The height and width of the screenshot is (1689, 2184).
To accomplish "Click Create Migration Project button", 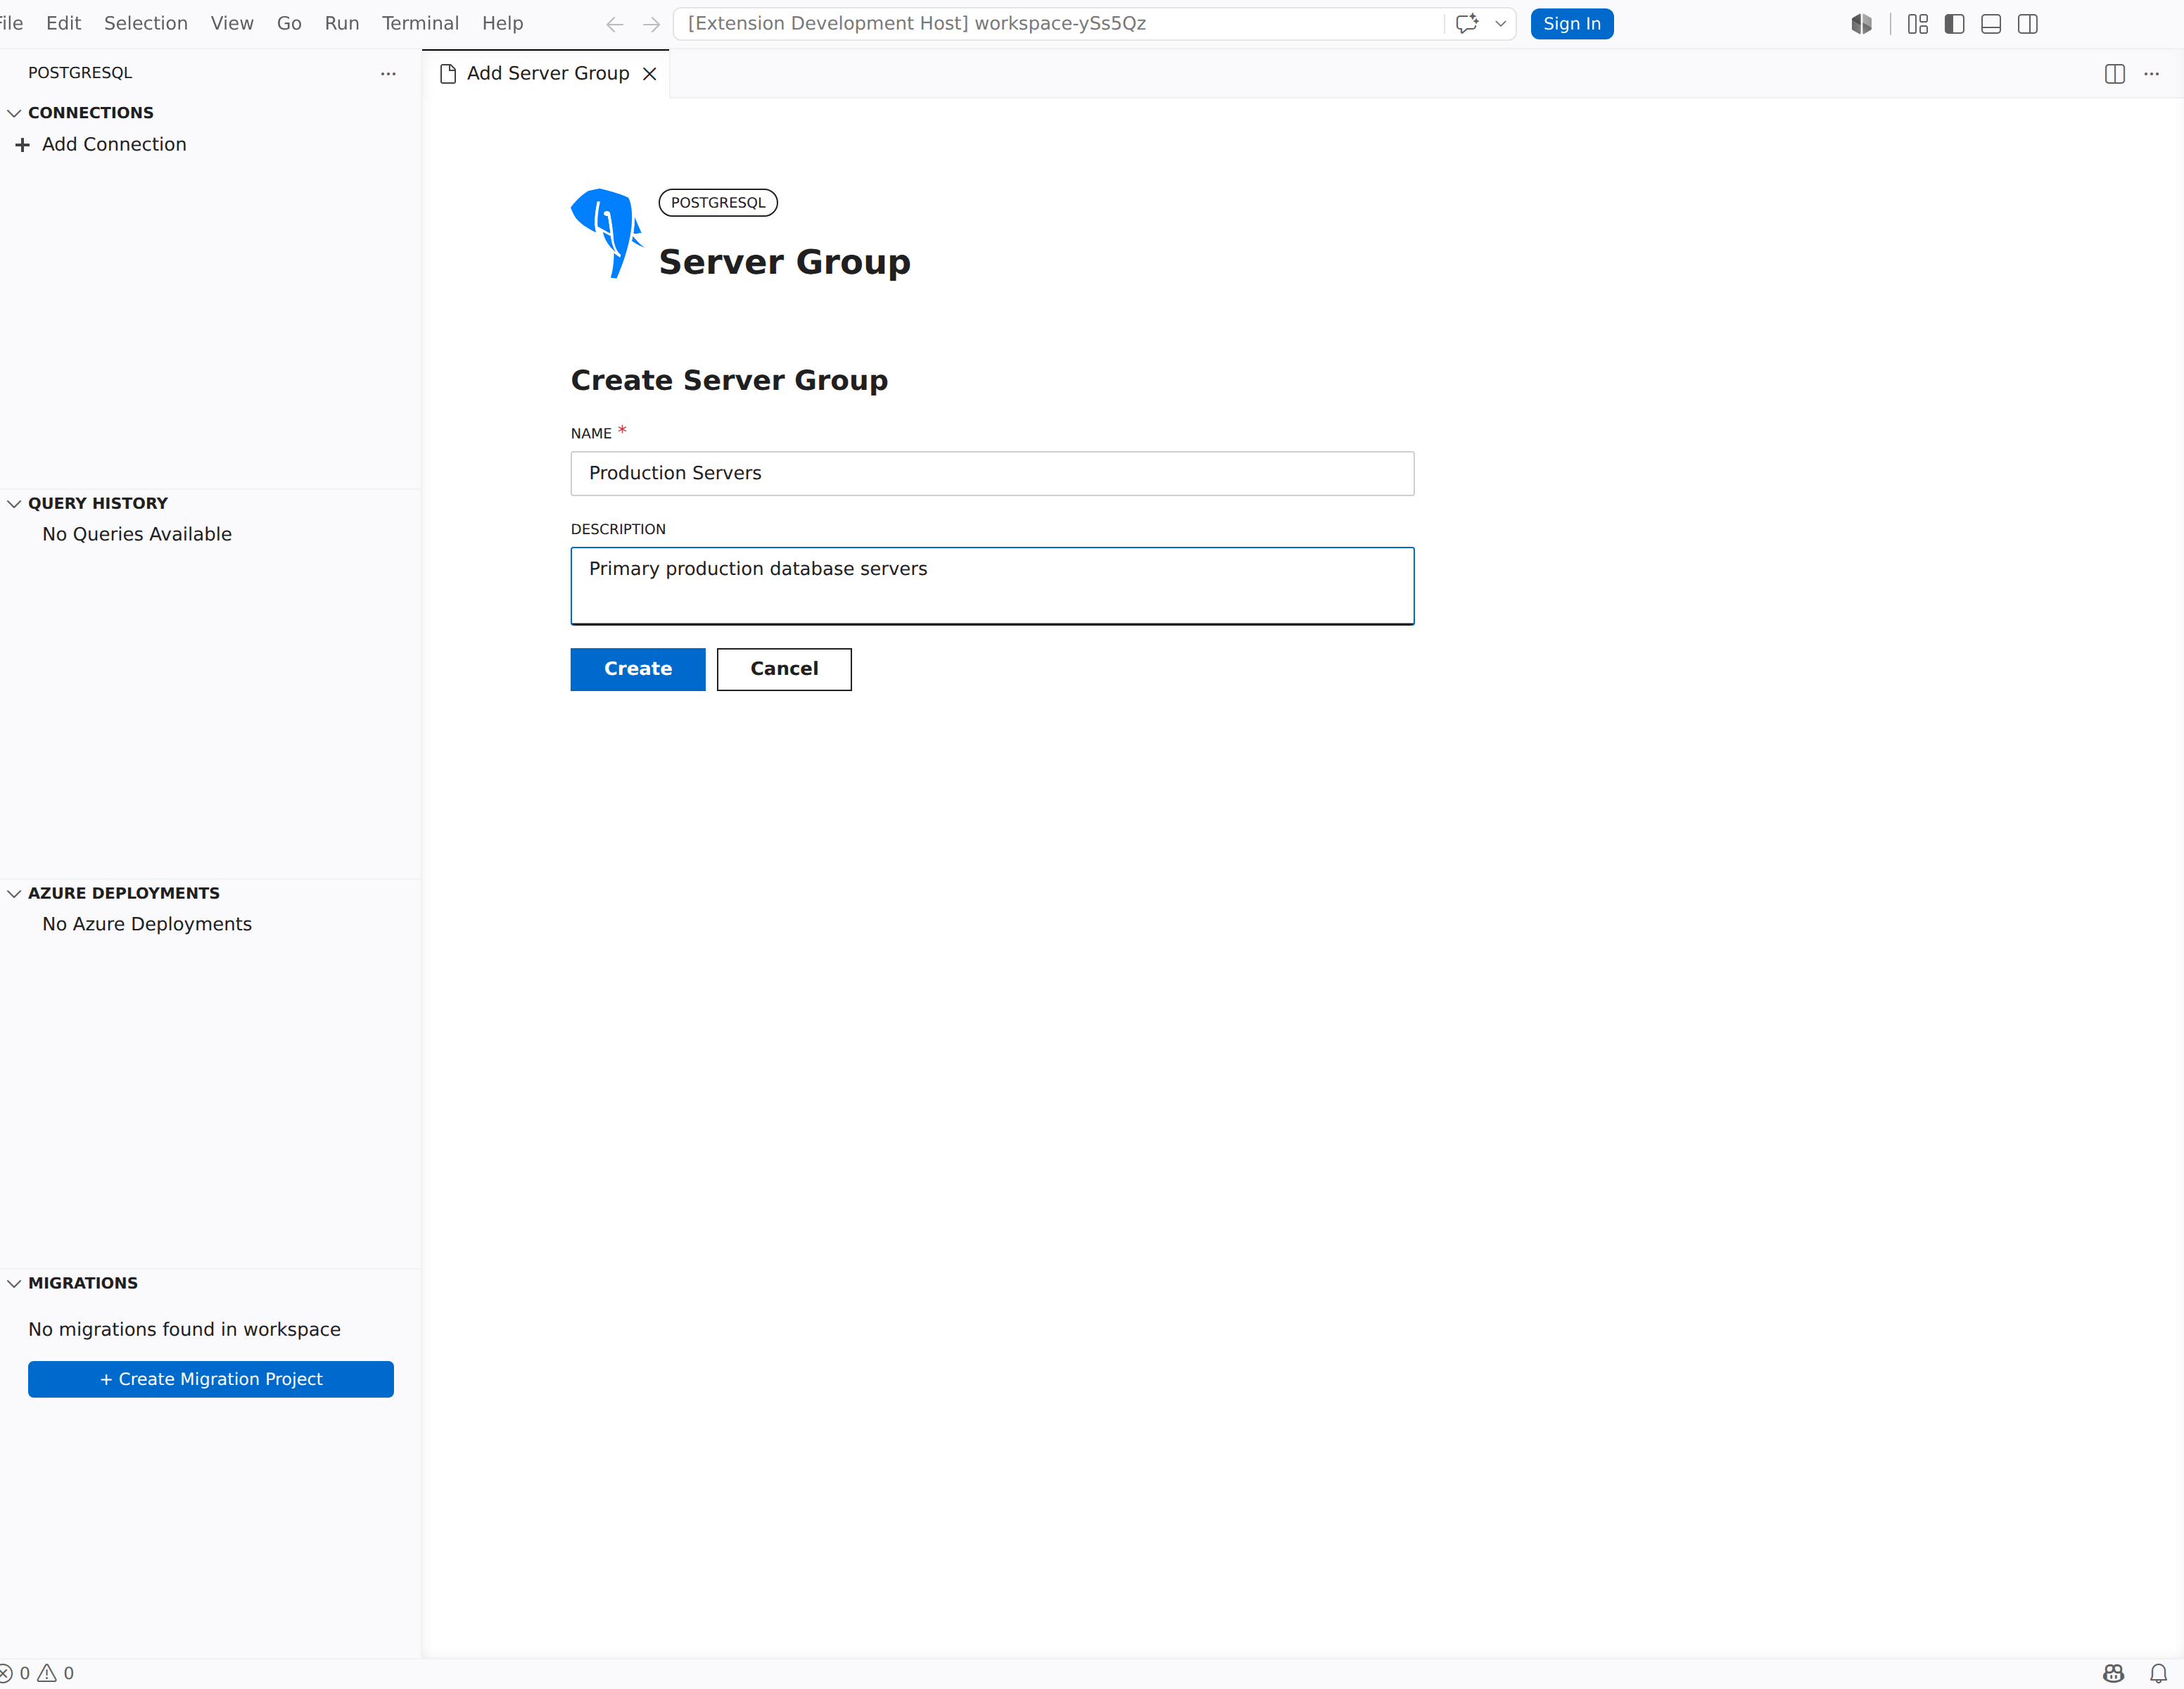I will pos(211,1379).
